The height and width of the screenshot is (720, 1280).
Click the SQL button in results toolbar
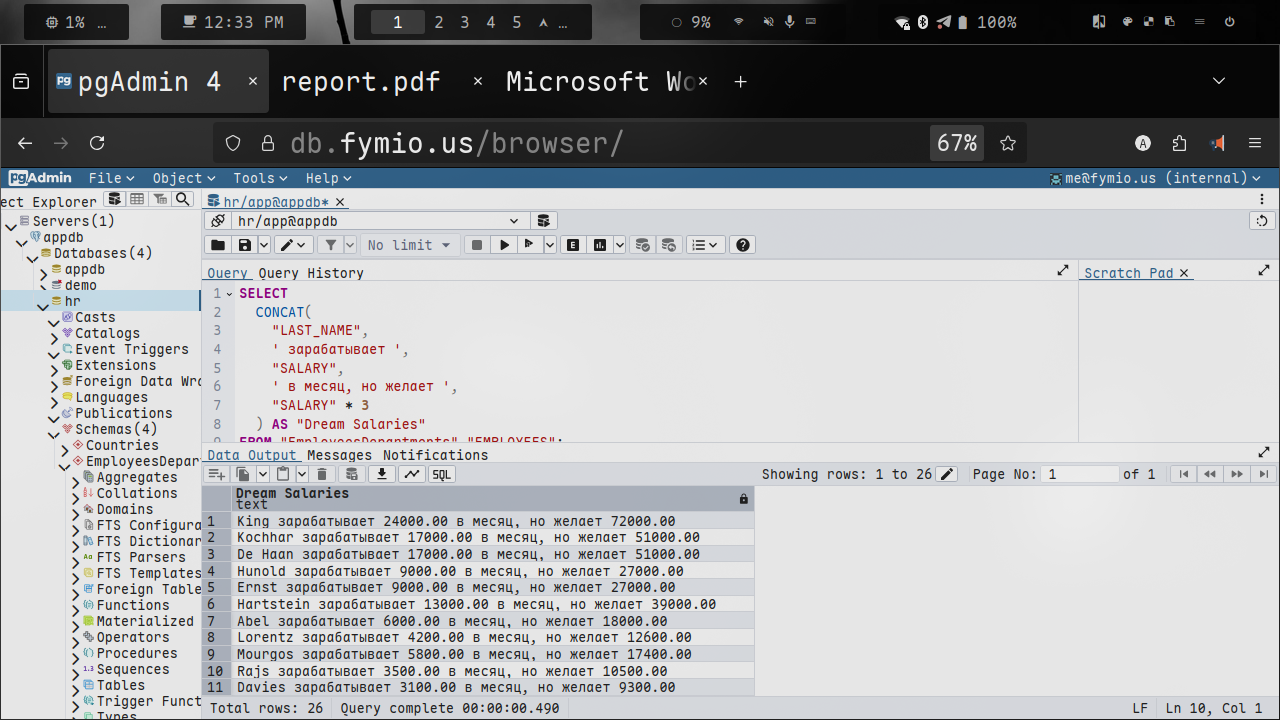pyautogui.click(x=441, y=474)
